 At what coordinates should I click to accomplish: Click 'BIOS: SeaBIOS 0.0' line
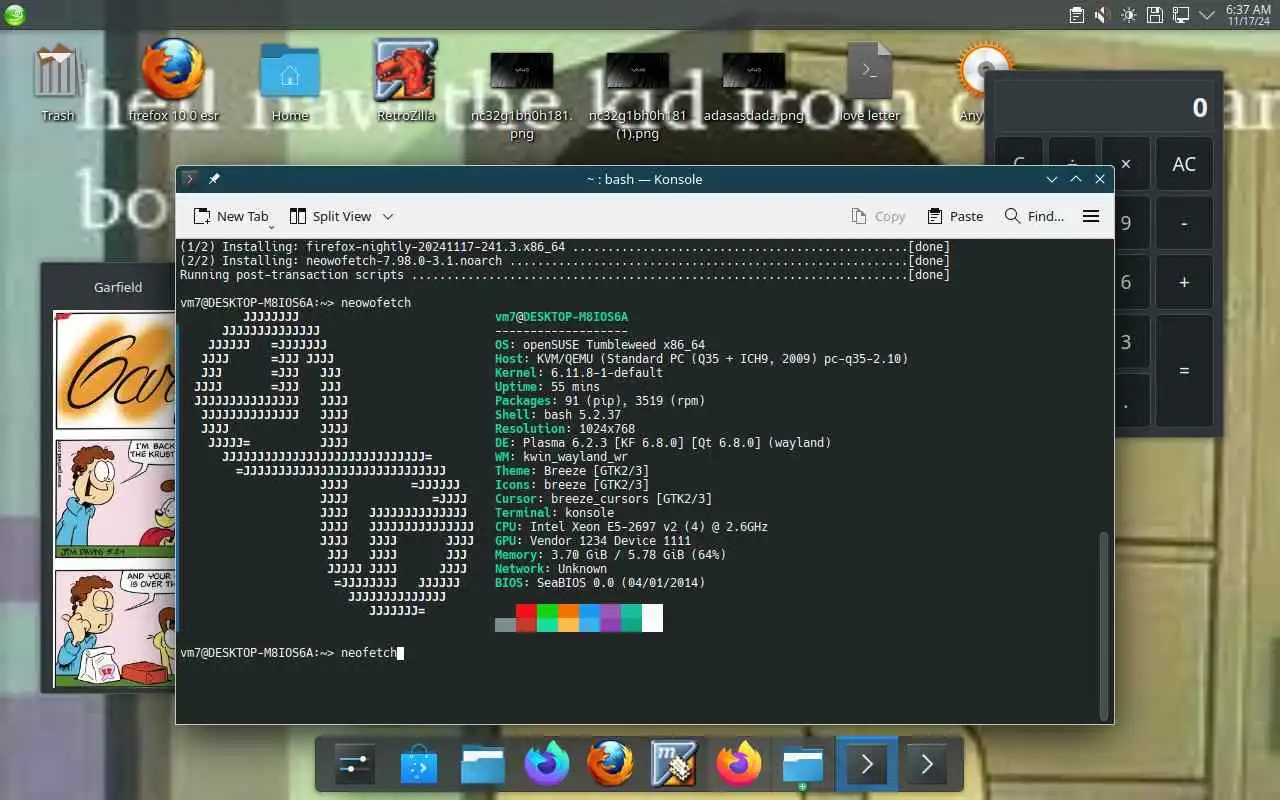pos(599,583)
